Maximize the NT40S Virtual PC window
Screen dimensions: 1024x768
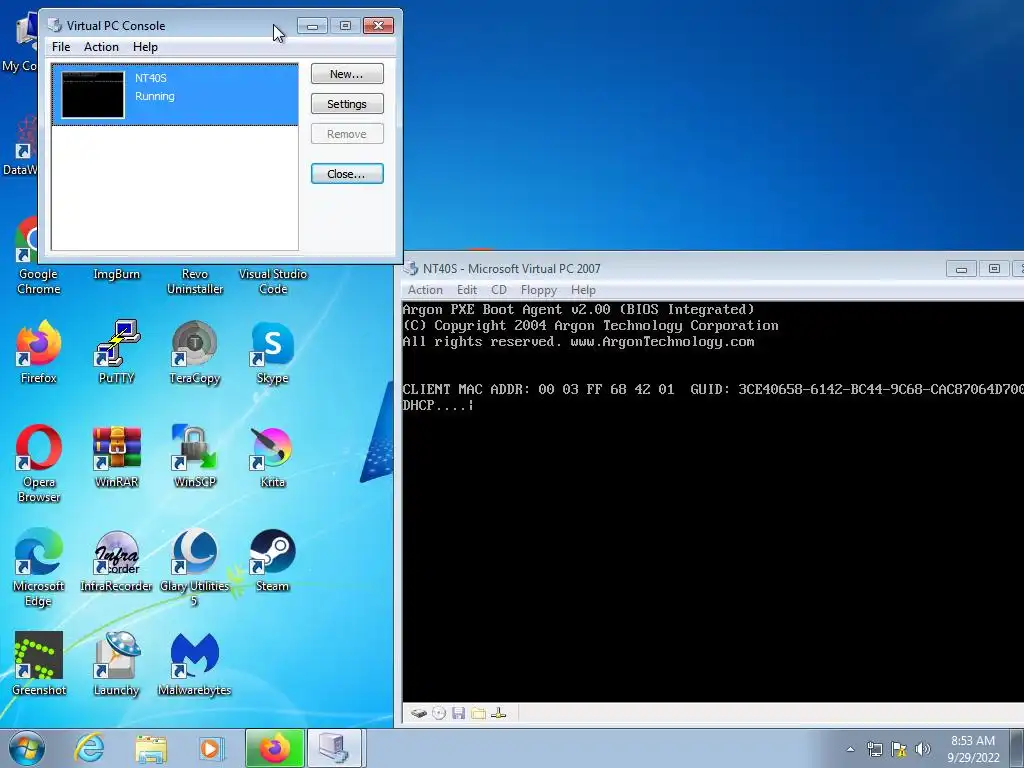click(994, 268)
